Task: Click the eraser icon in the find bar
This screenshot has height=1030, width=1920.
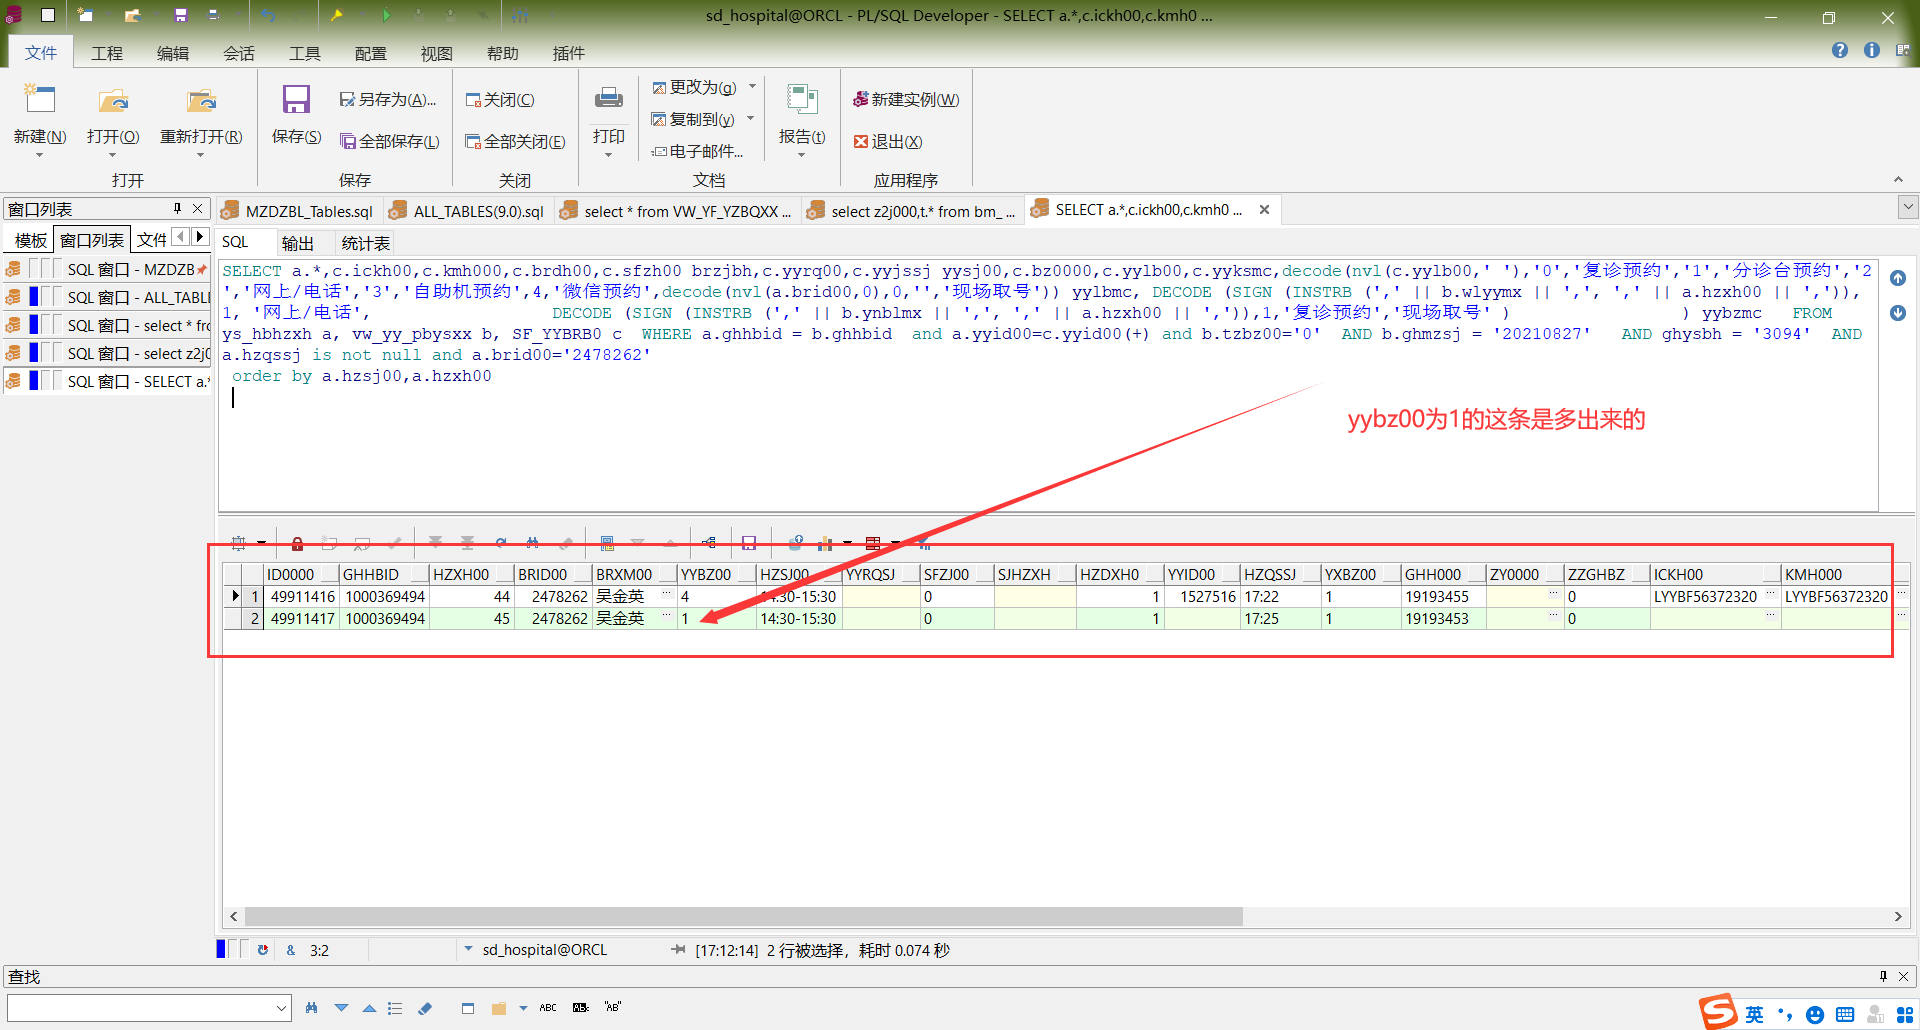Action: 425,1008
